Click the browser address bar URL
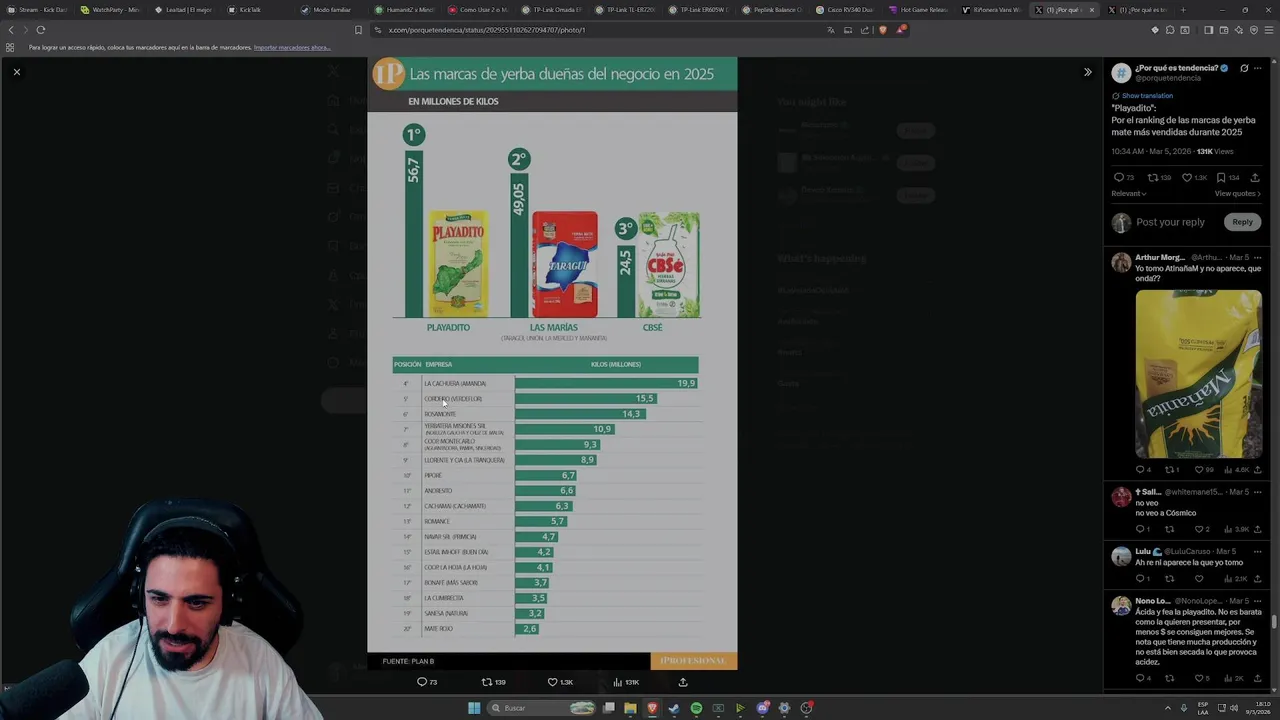 tap(486, 30)
